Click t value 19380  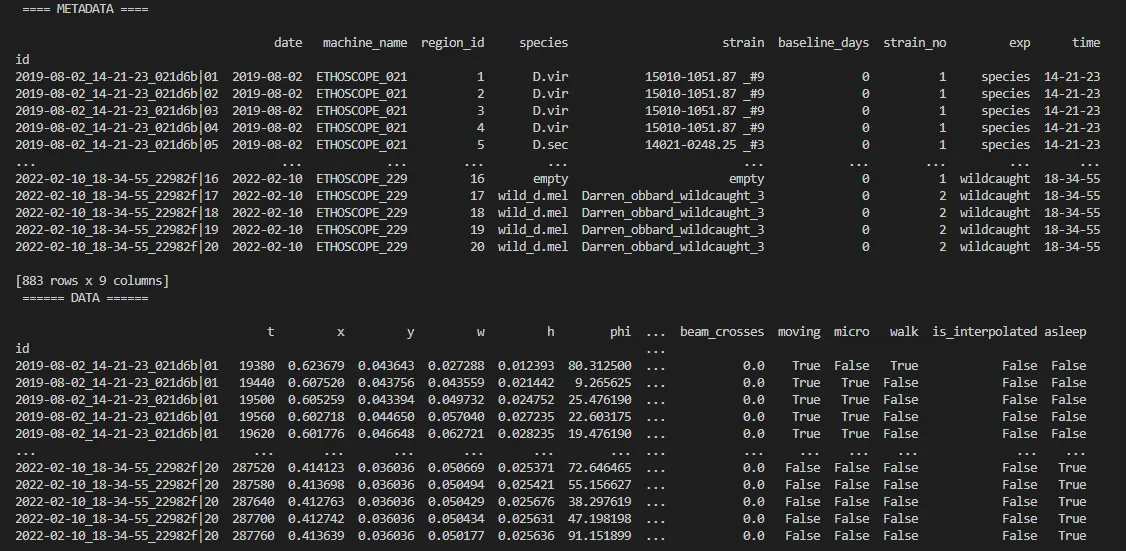point(256,365)
